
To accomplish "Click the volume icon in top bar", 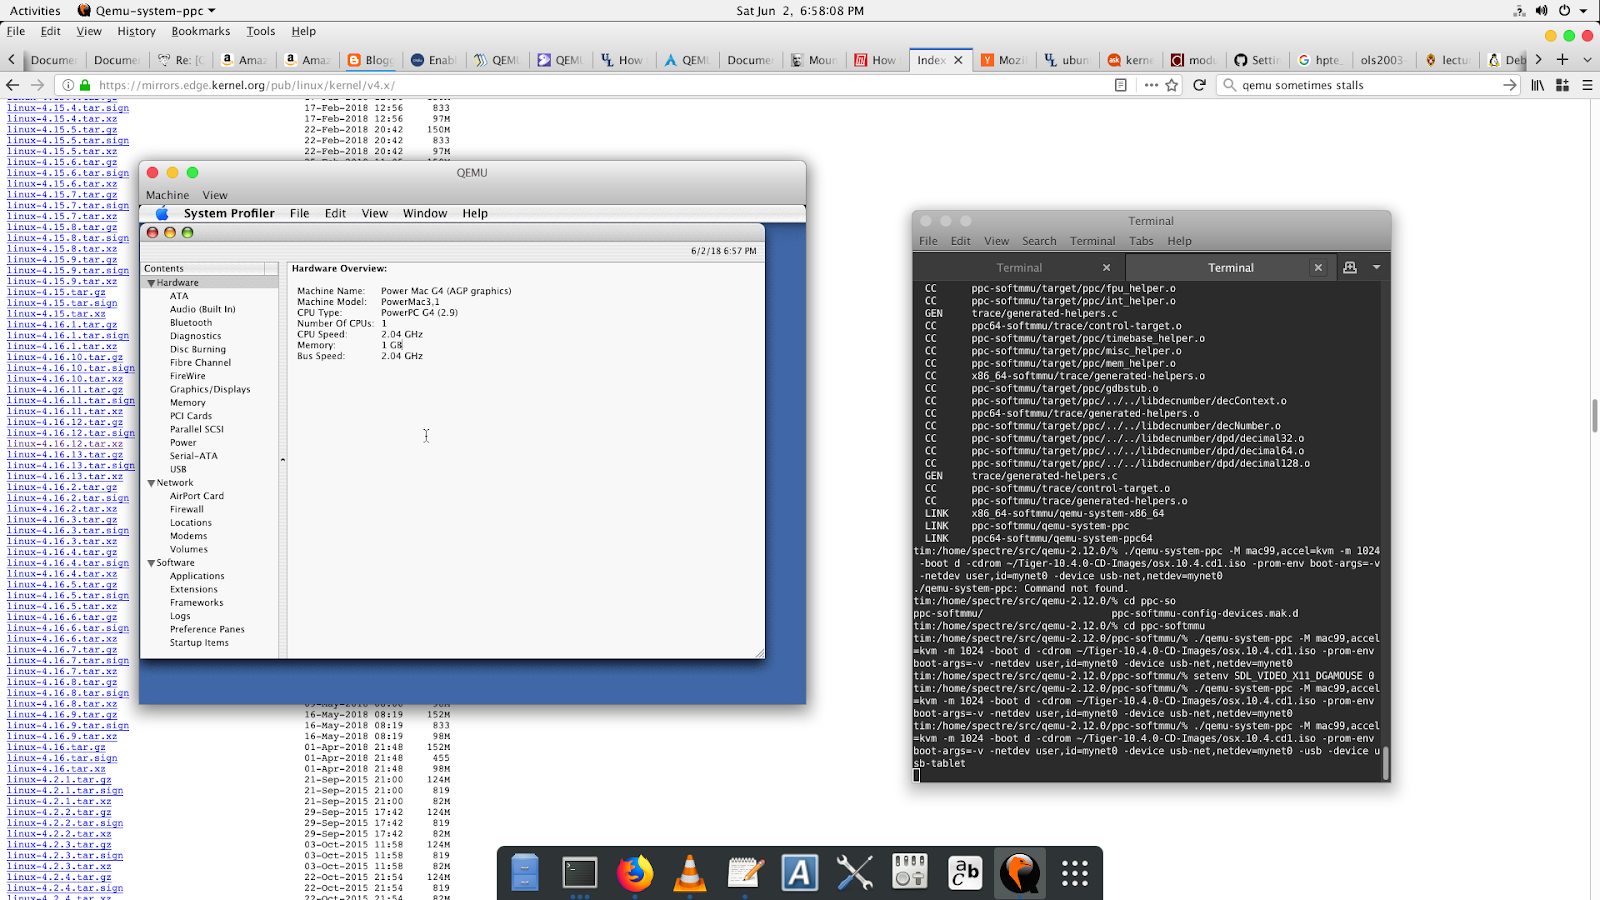I will pyautogui.click(x=1541, y=11).
